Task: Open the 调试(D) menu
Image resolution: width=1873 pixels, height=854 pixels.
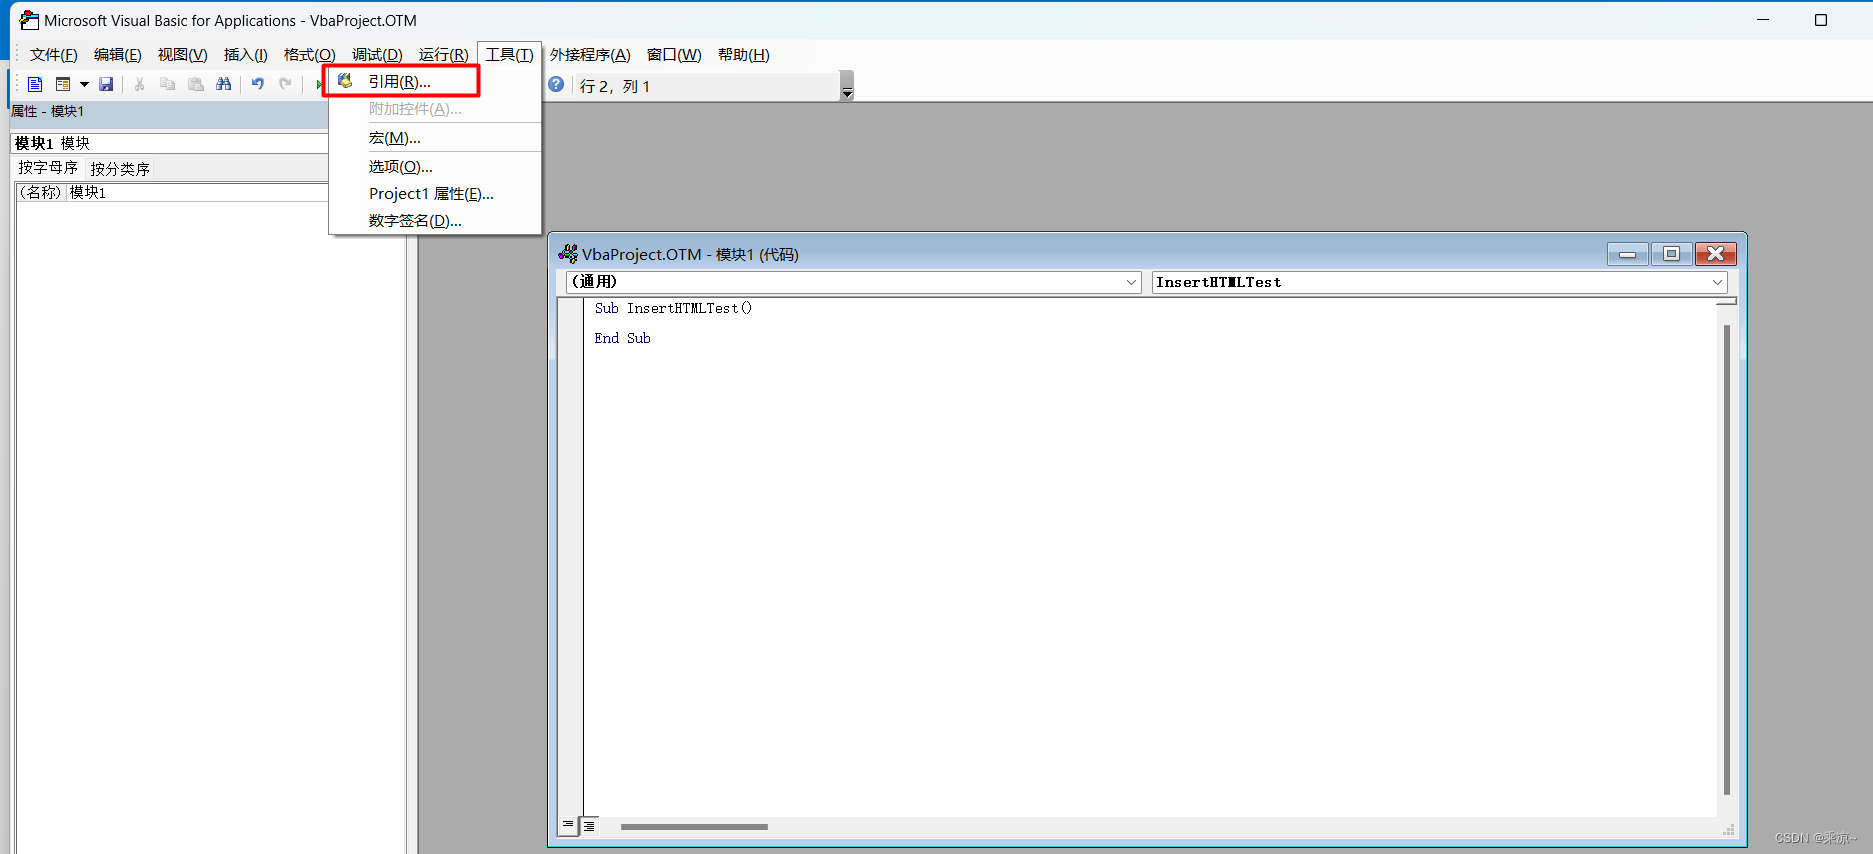Action: pyautogui.click(x=378, y=55)
